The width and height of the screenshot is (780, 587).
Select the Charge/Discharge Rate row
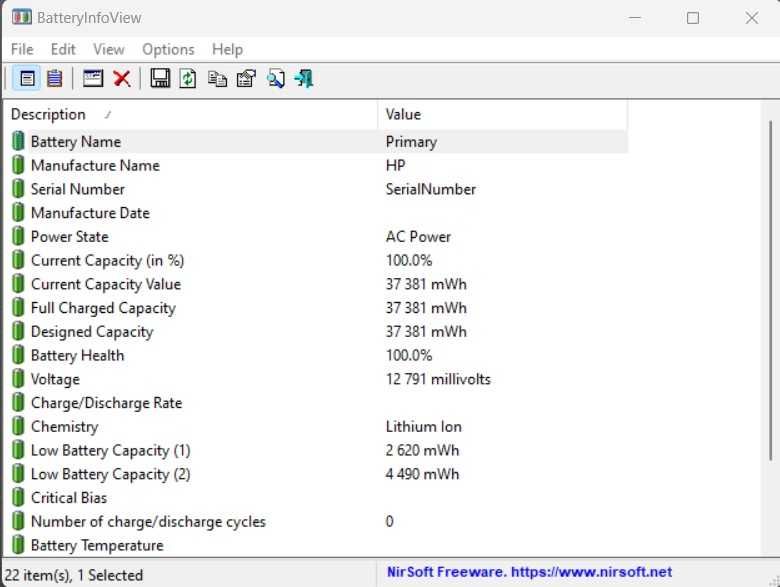click(318, 402)
